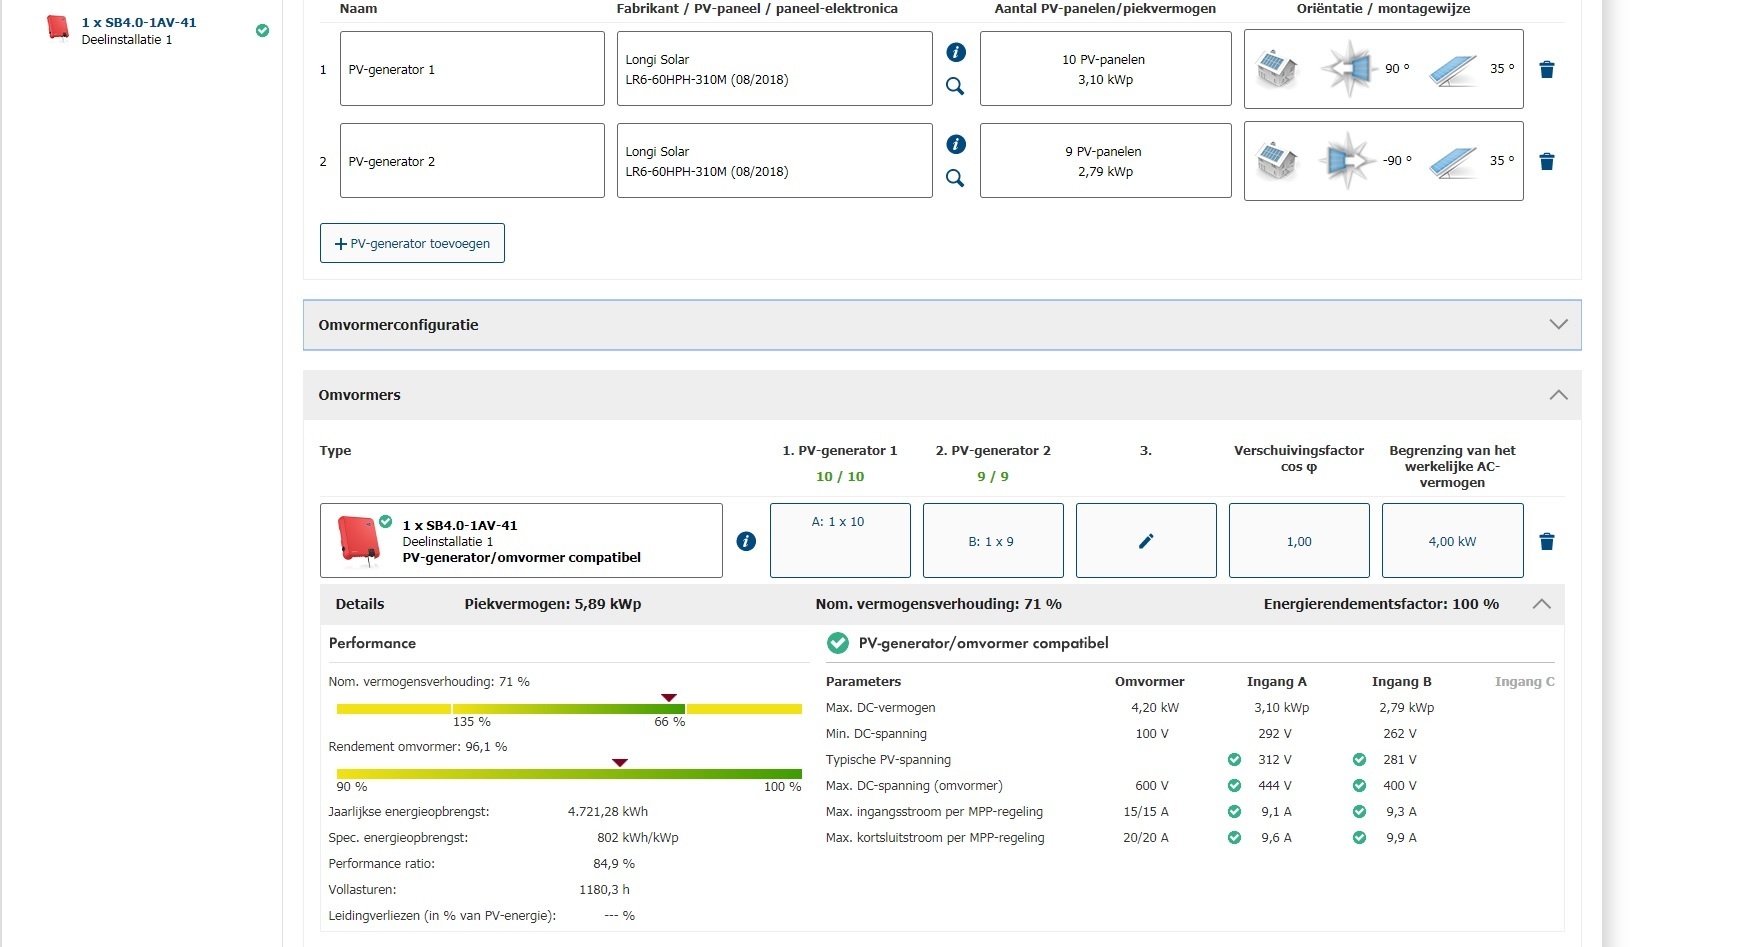
Task: Click info icon for PV-generator 1 panel
Action: (x=956, y=52)
